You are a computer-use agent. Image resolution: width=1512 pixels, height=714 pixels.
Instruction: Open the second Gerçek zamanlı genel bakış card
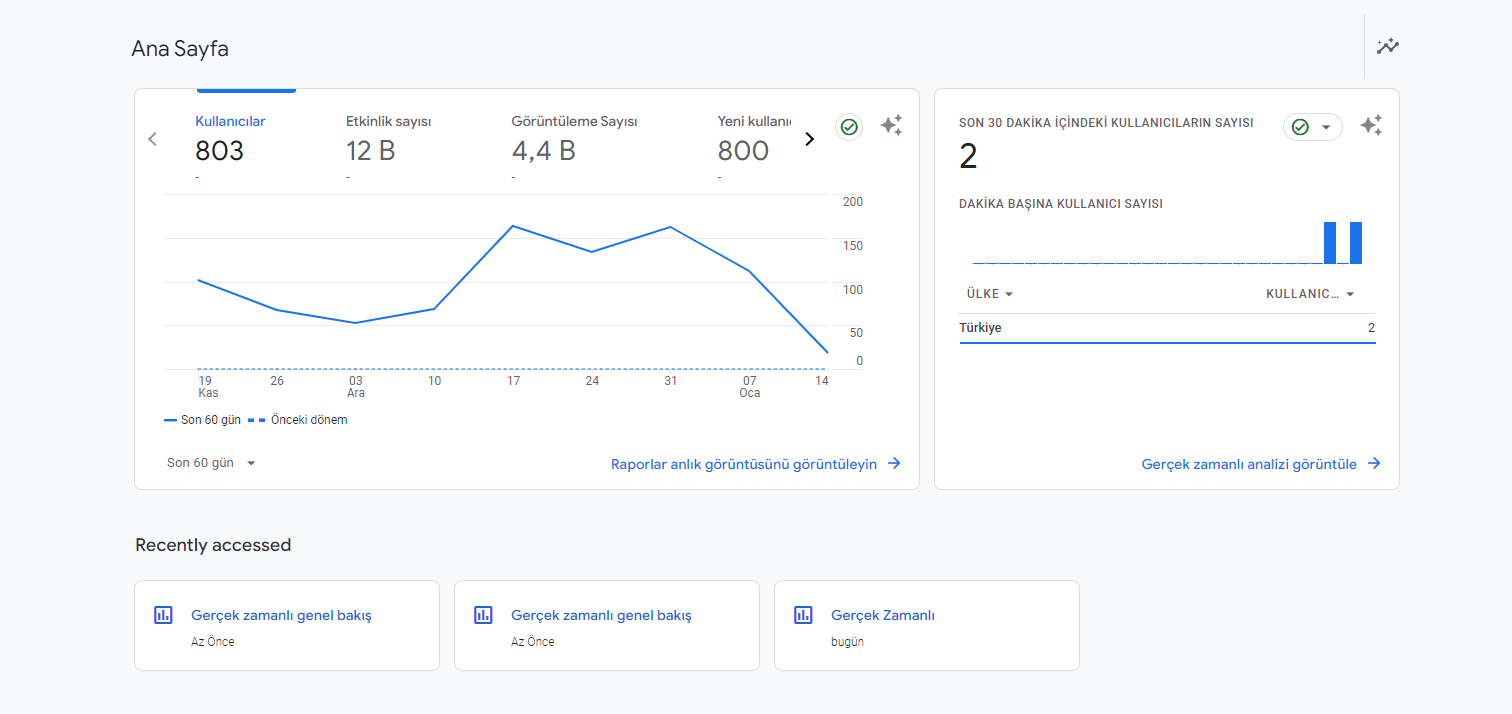point(607,625)
